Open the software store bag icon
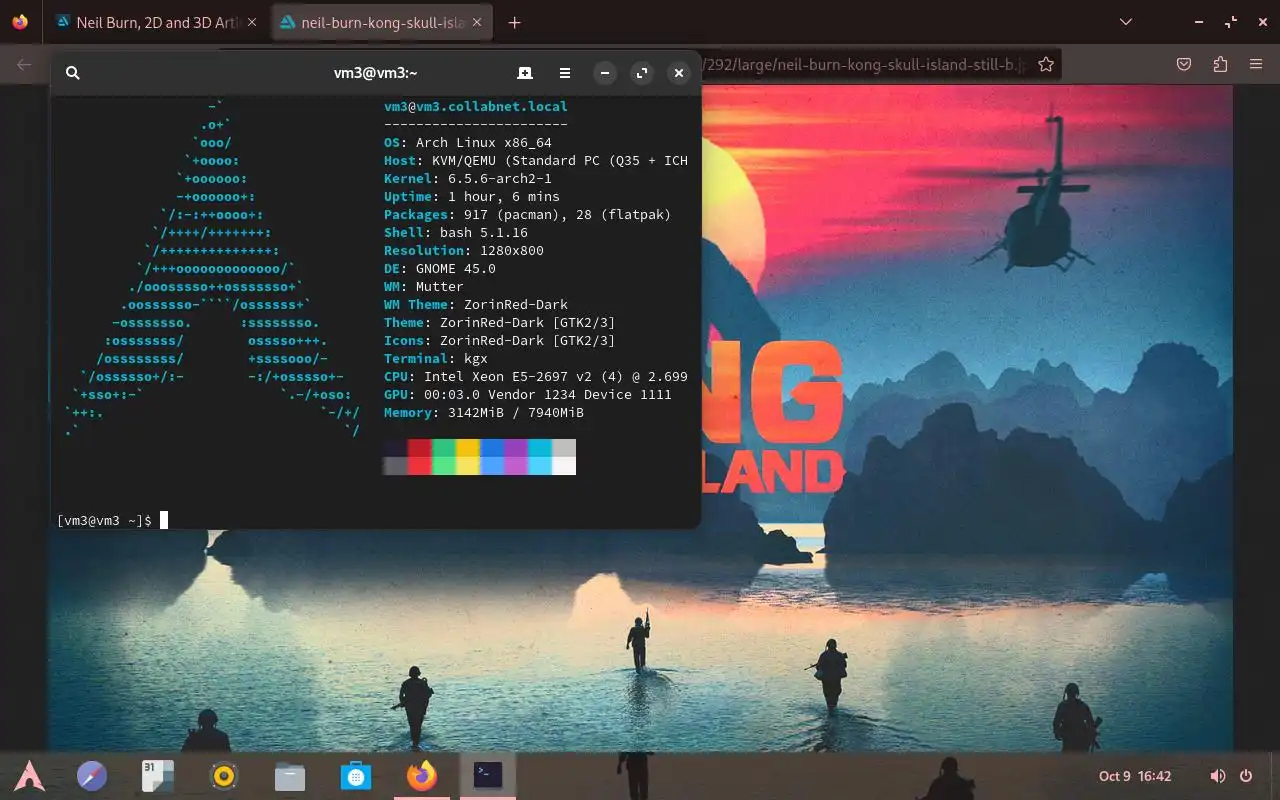Screen dimensions: 1280x800 [x=356, y=775]
